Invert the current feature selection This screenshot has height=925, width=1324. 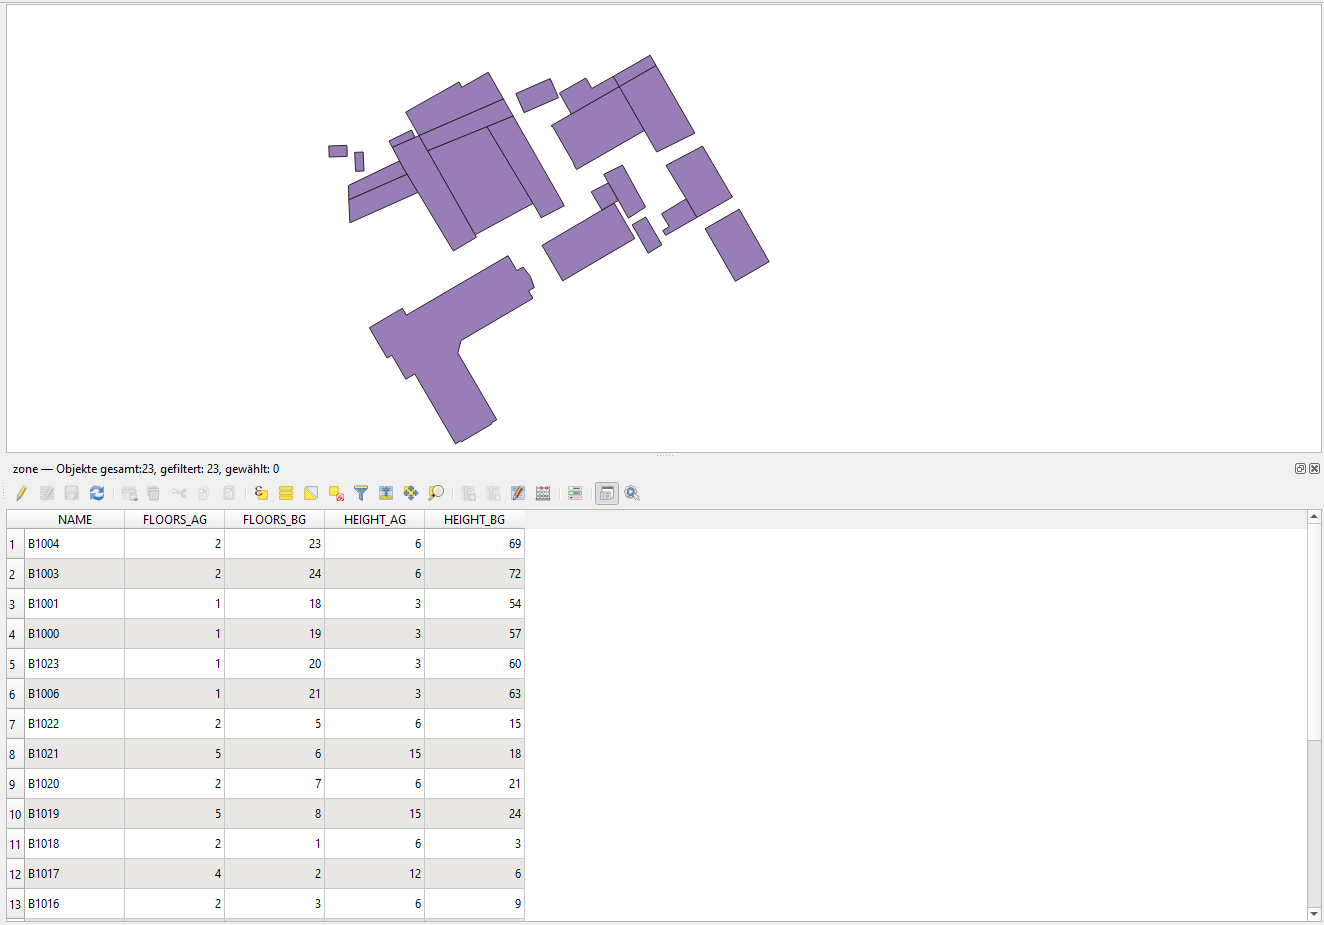click(x=311, y=493)
